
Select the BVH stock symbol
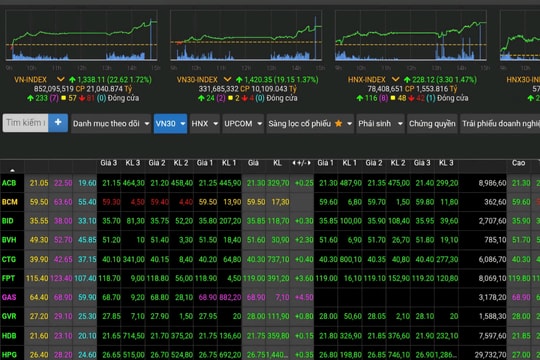coord(9,240)
